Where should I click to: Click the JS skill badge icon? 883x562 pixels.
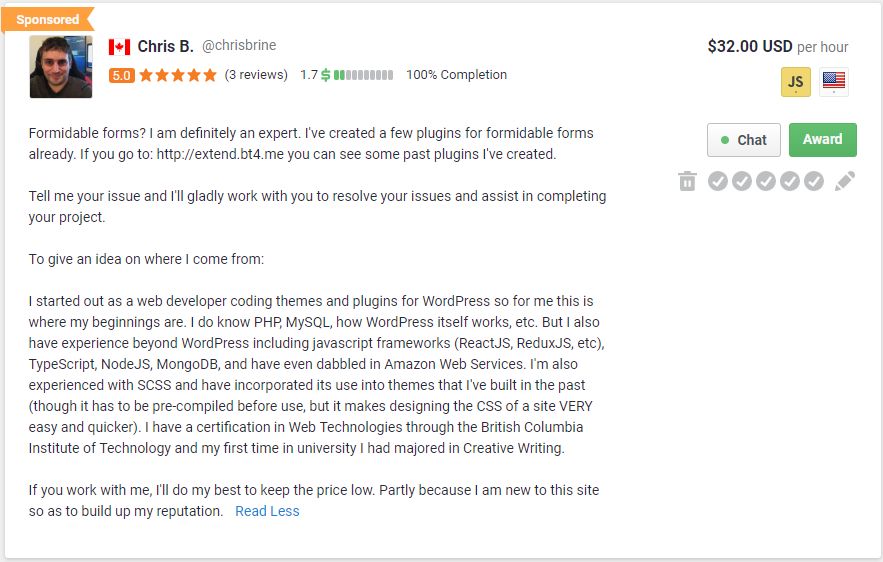pyautogui.click(x=796, y=82)
